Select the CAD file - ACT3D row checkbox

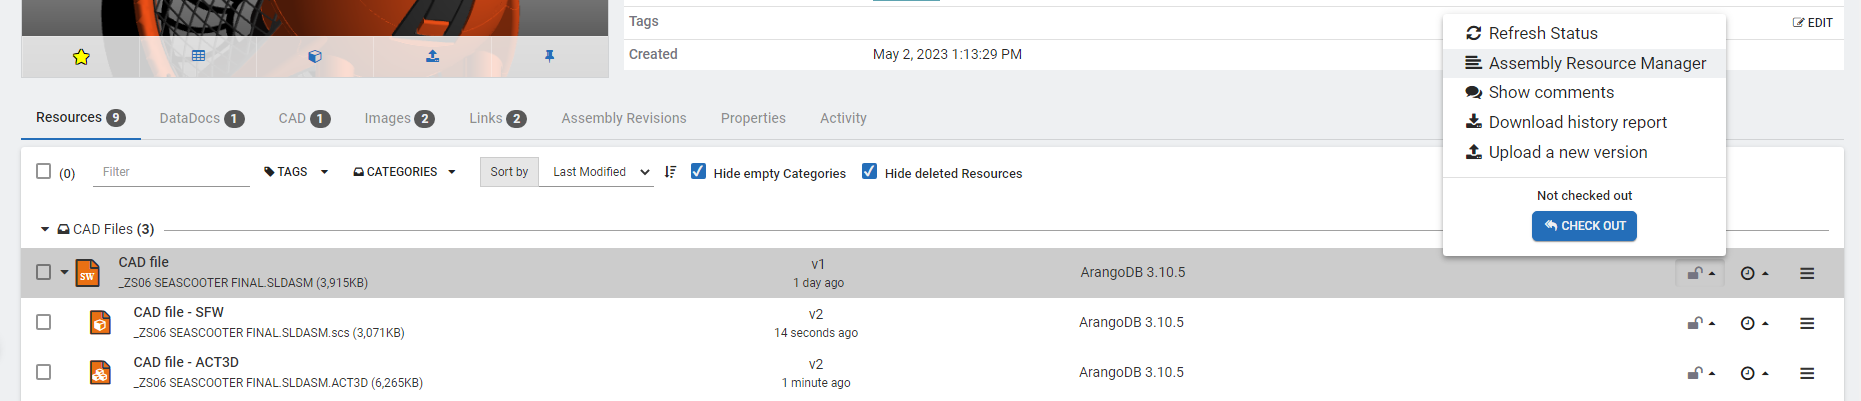pyautogui.click(x=43, y=372)
